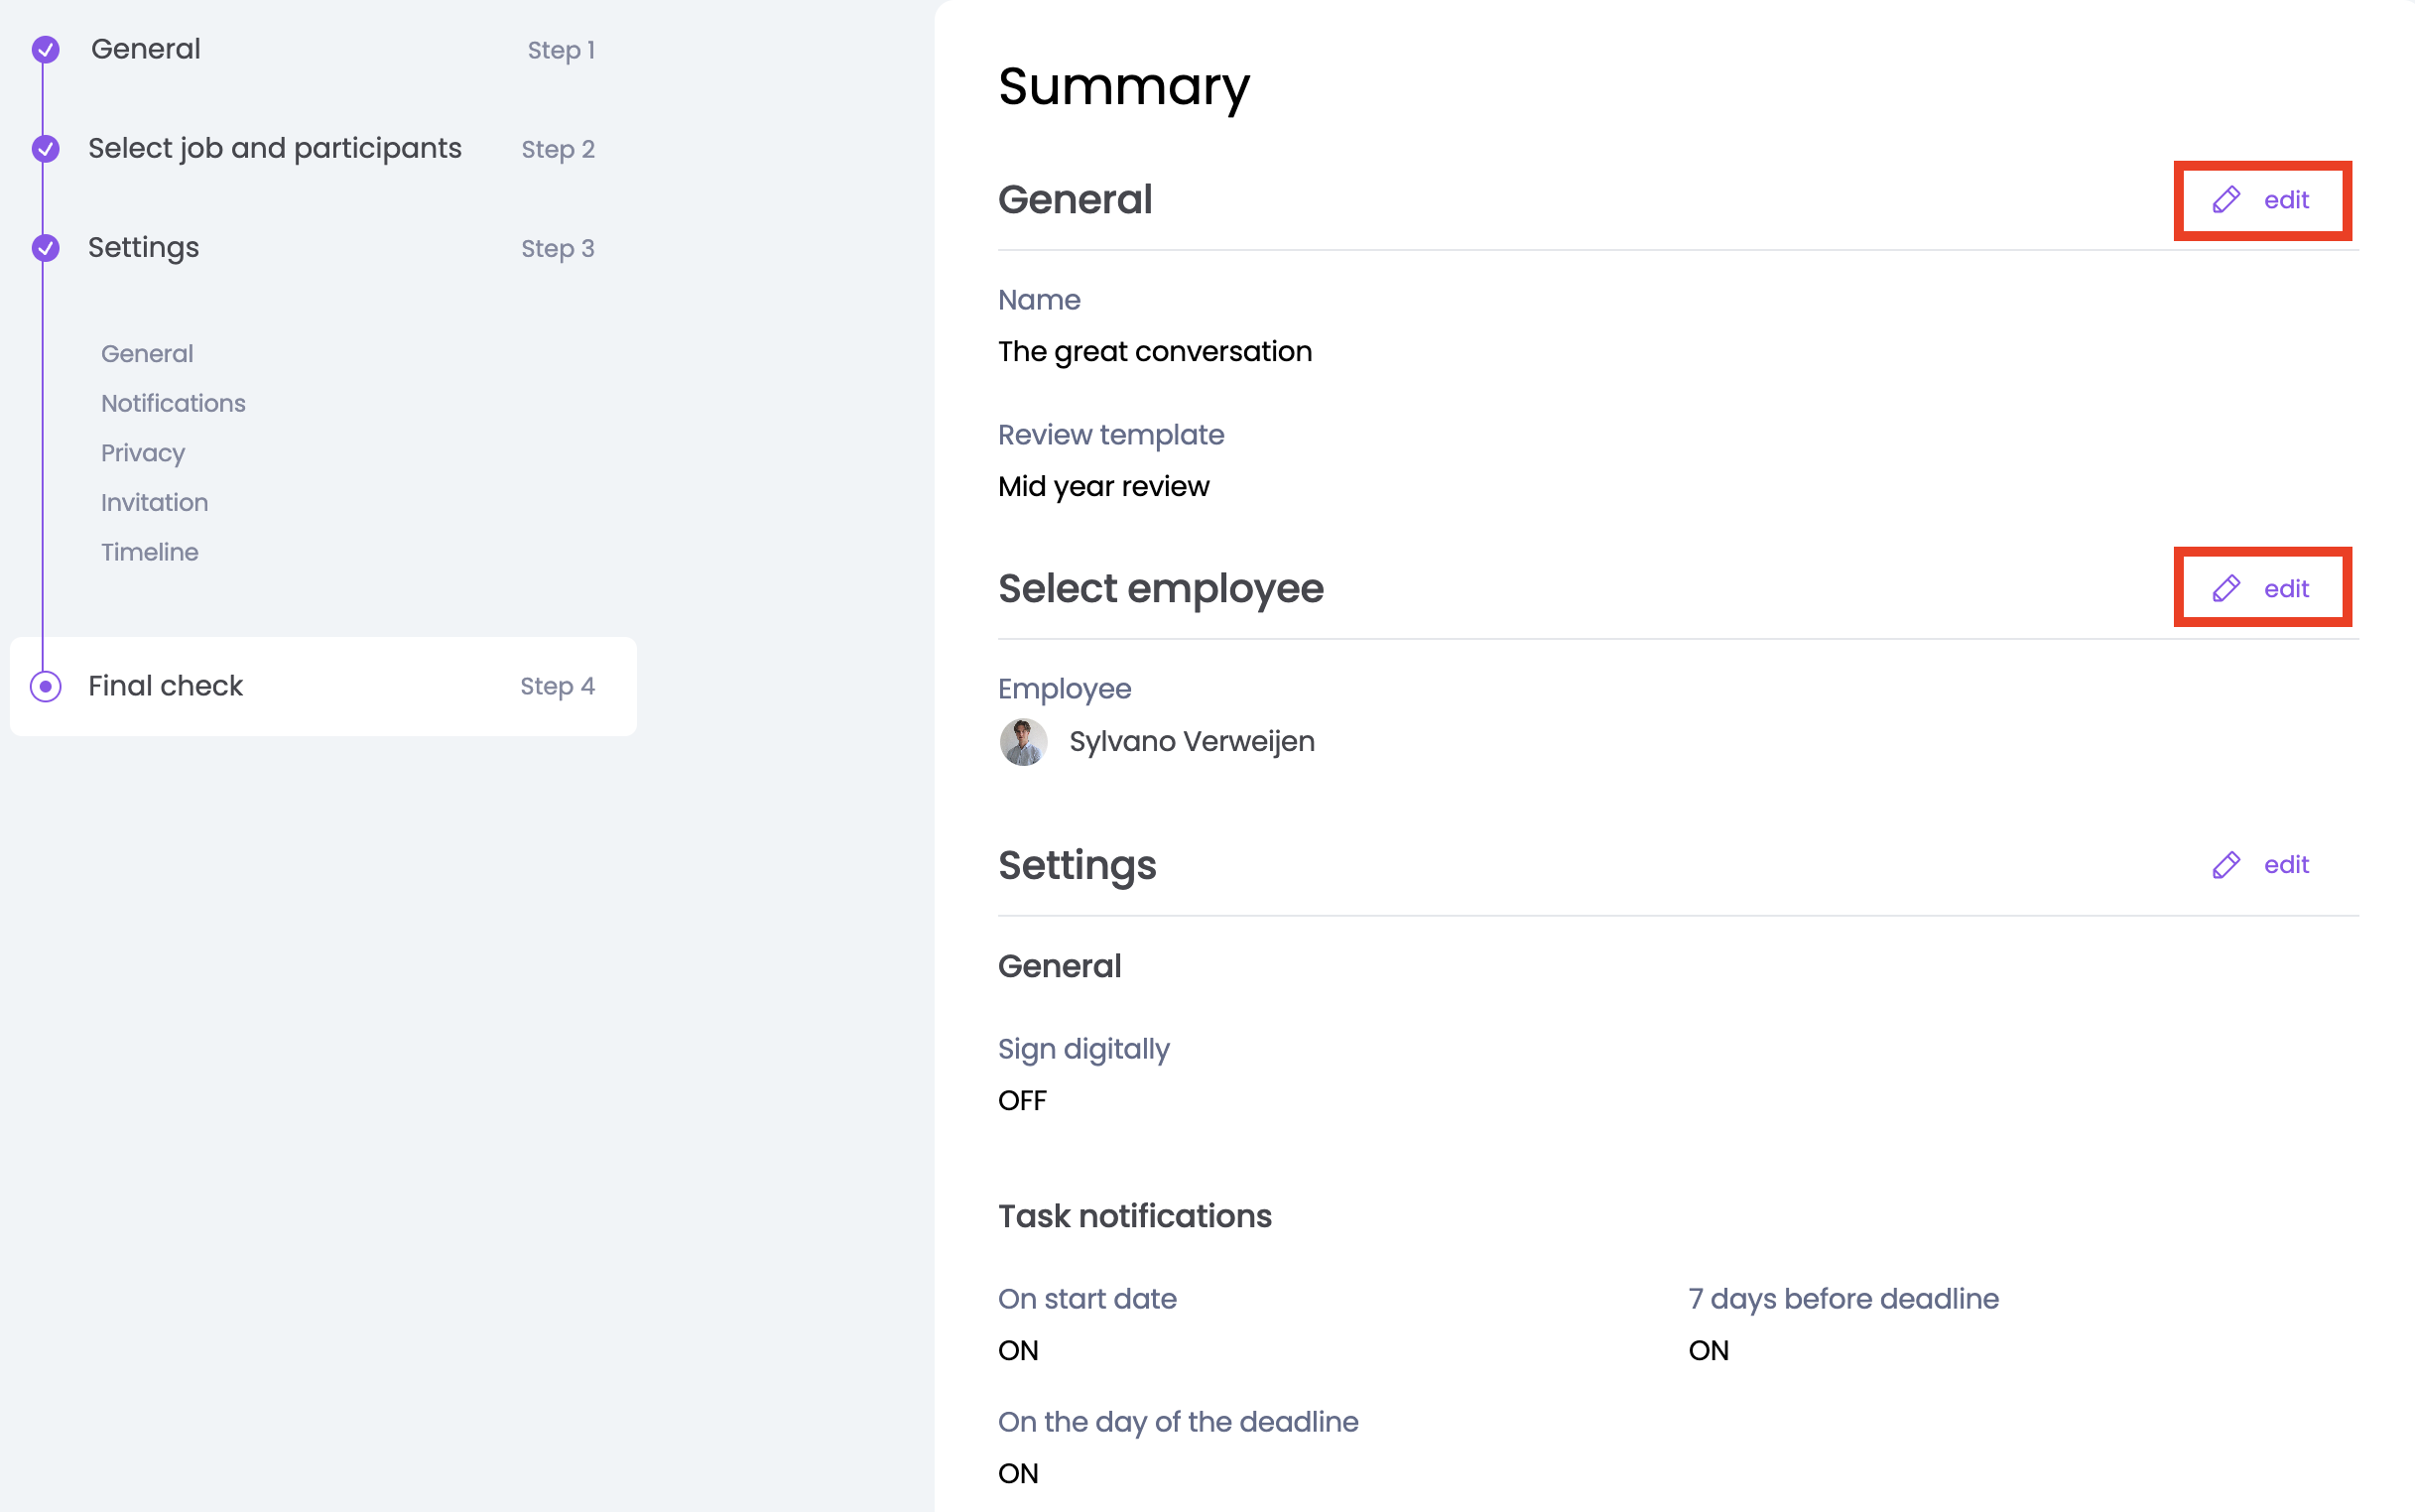Edit the Settings summary section
The height and width of the screenshot is (1512, 2415).
(2286, 865)
